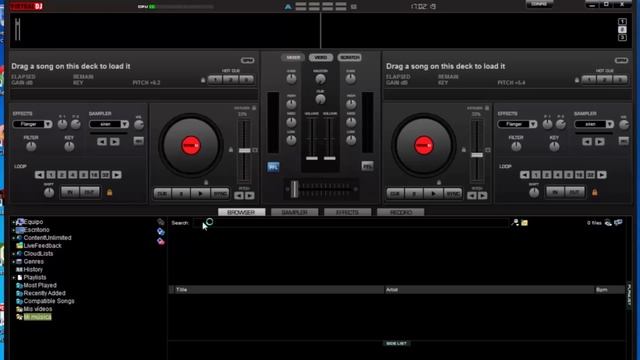Play the right deck
The image size is (640, 360).
433,194
